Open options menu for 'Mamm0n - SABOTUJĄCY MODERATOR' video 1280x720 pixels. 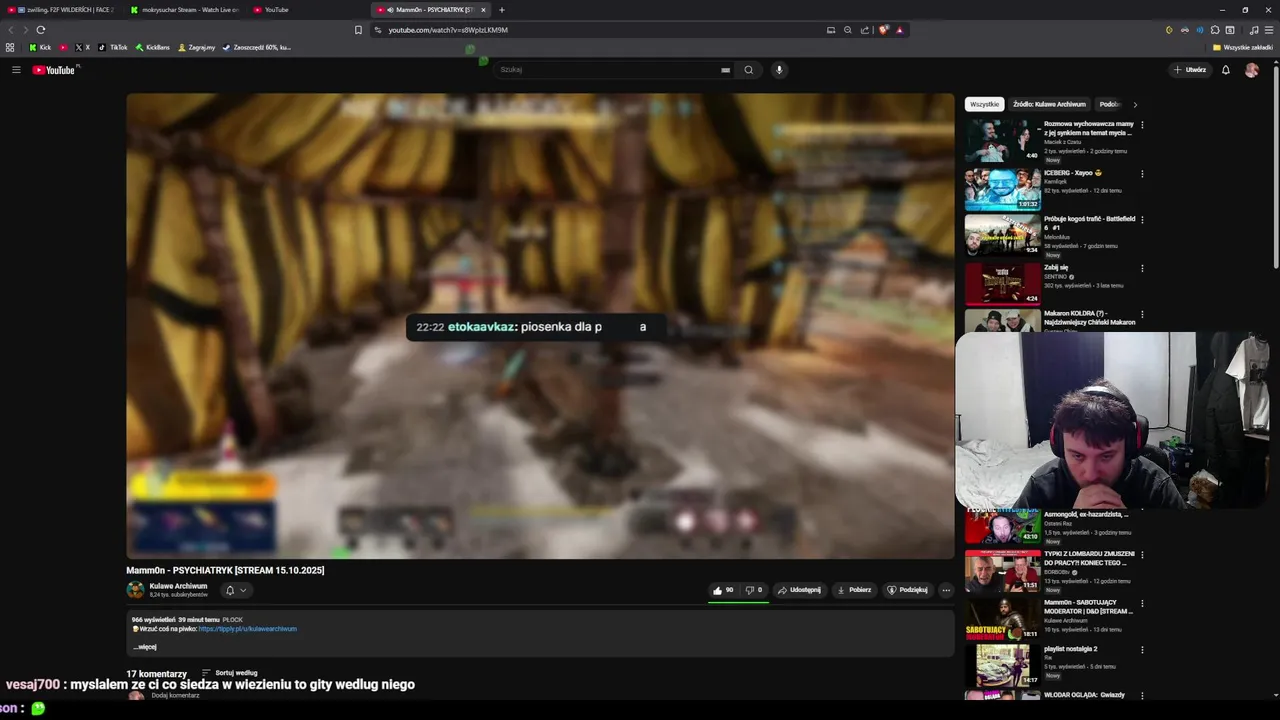click(x=1142, y=603)
